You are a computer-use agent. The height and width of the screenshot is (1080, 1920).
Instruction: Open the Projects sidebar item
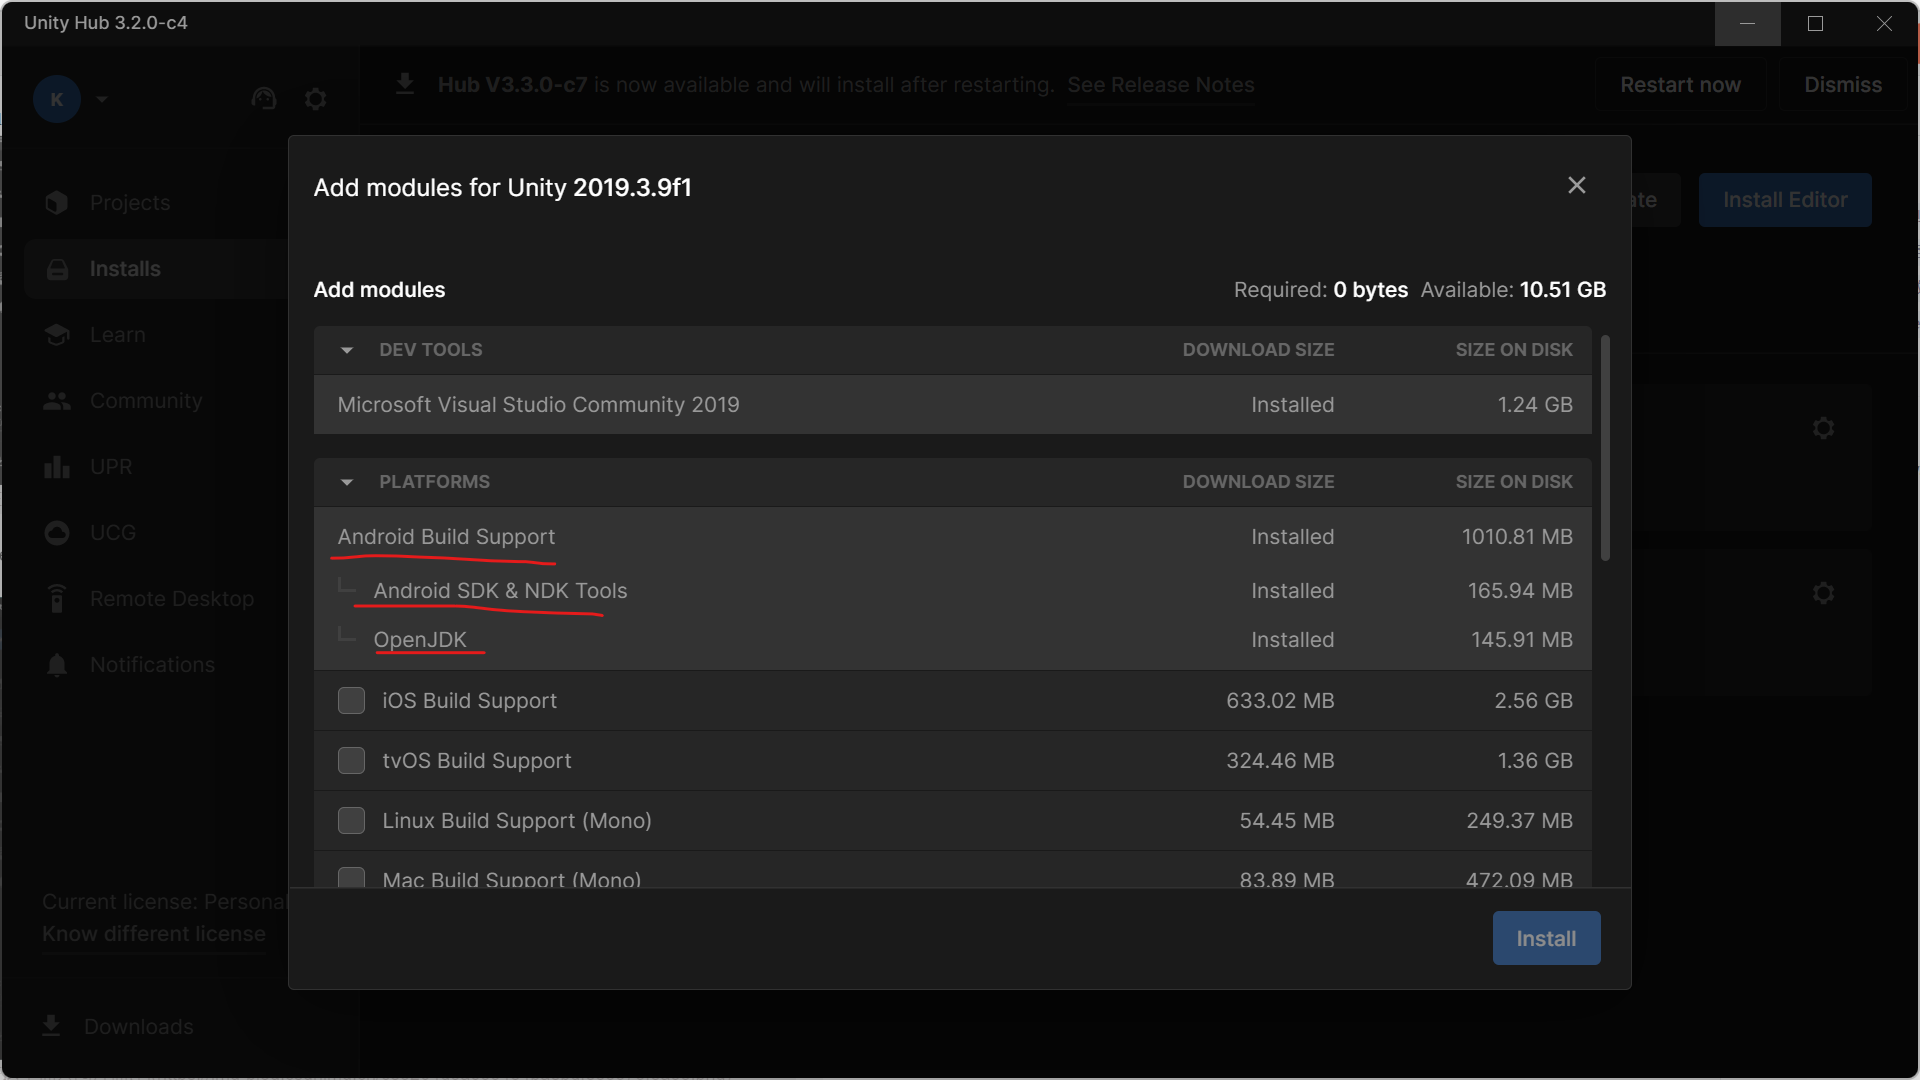tap(155, 202)
